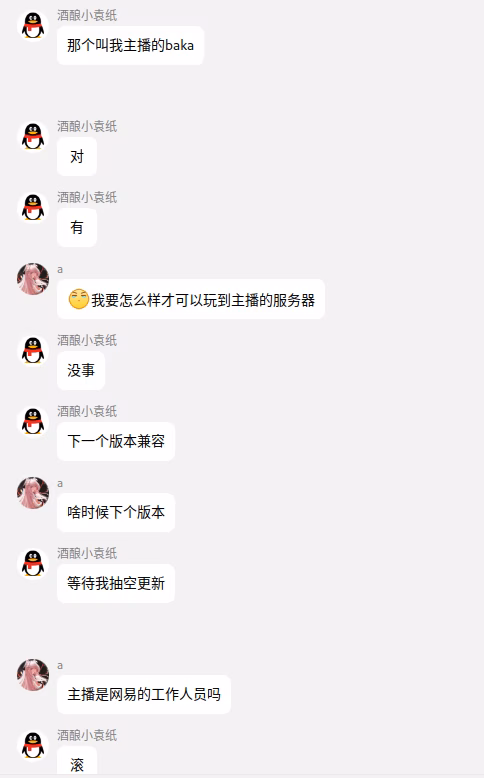Select the '下一个版本兼容' message bubble
The width and height of the screenshot is (484, 778).
tap(116, 441)
